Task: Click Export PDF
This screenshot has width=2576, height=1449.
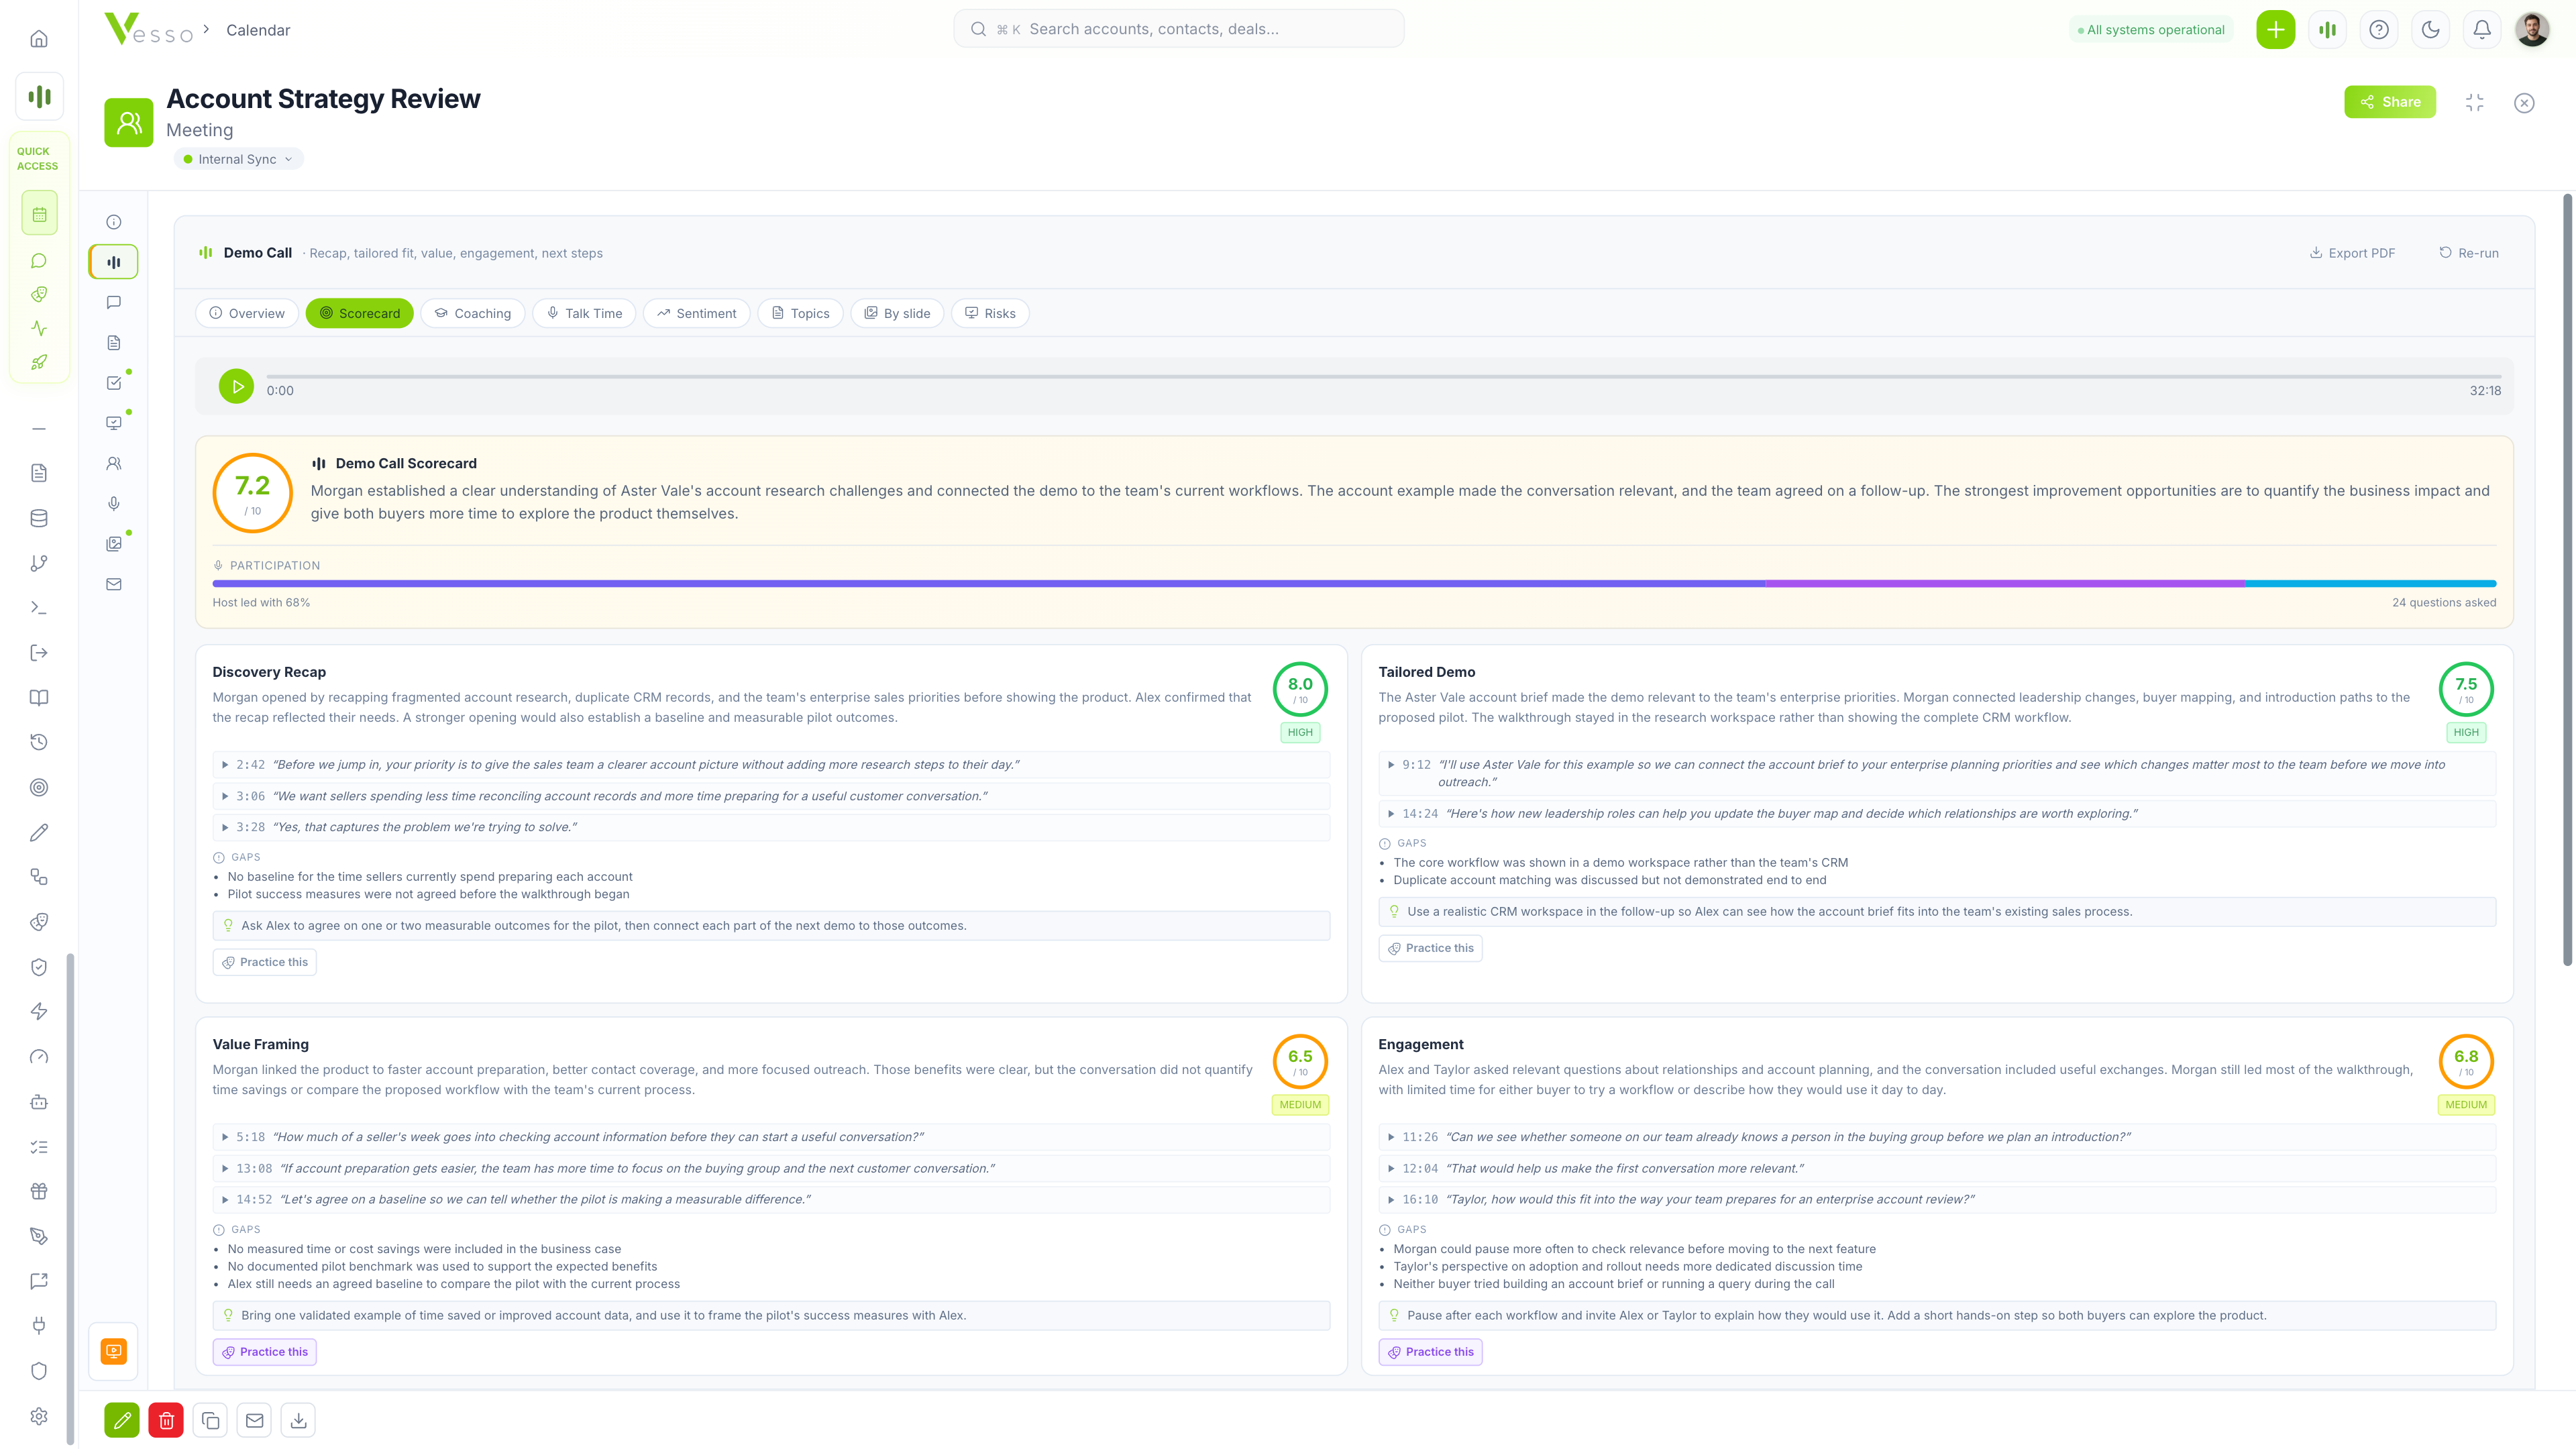Action: click(2352, 253)
